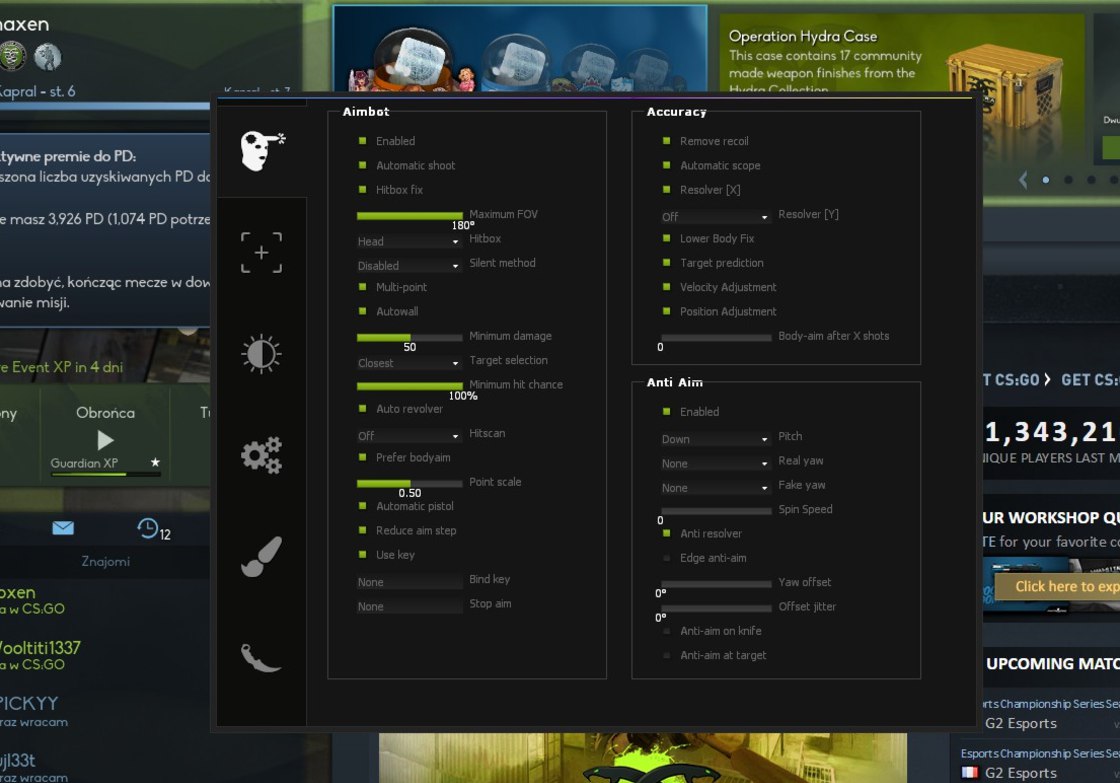The image size is (1120, 783).
Task: Open the Operation Hydra Case banner
Action: [x=900, y=60]
